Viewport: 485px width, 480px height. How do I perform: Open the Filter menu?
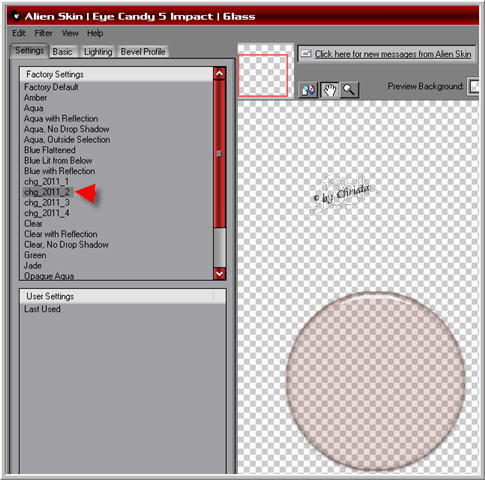click(x=43, y=33)
